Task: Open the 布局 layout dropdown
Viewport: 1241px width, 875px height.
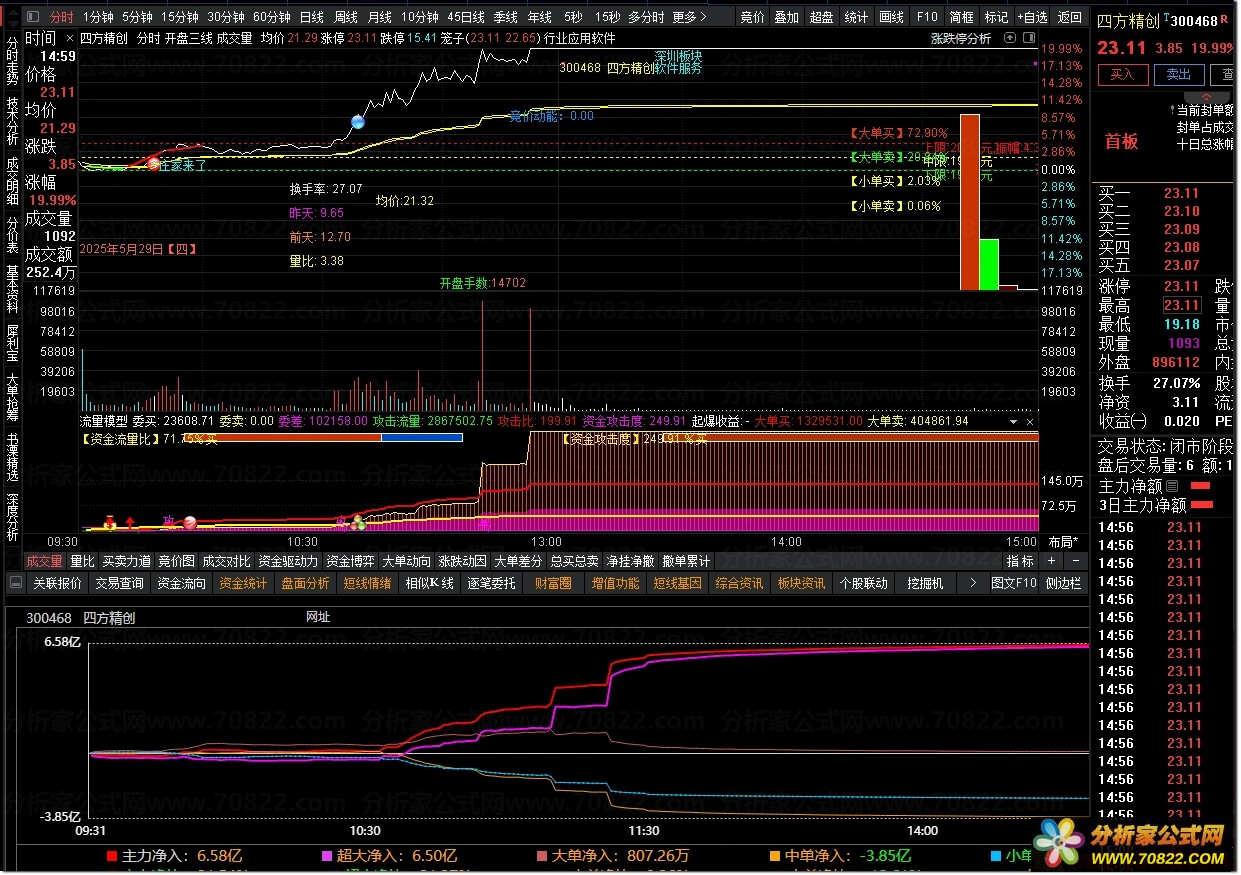Action: pos(1064,541)
